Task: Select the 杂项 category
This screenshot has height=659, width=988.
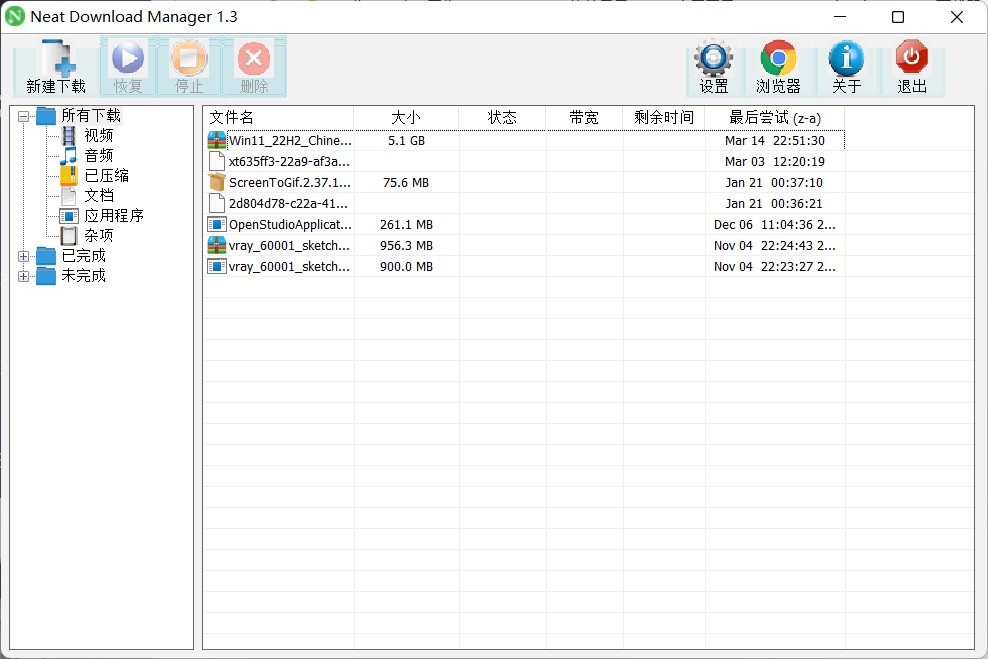Action: (x=99, y=236)
